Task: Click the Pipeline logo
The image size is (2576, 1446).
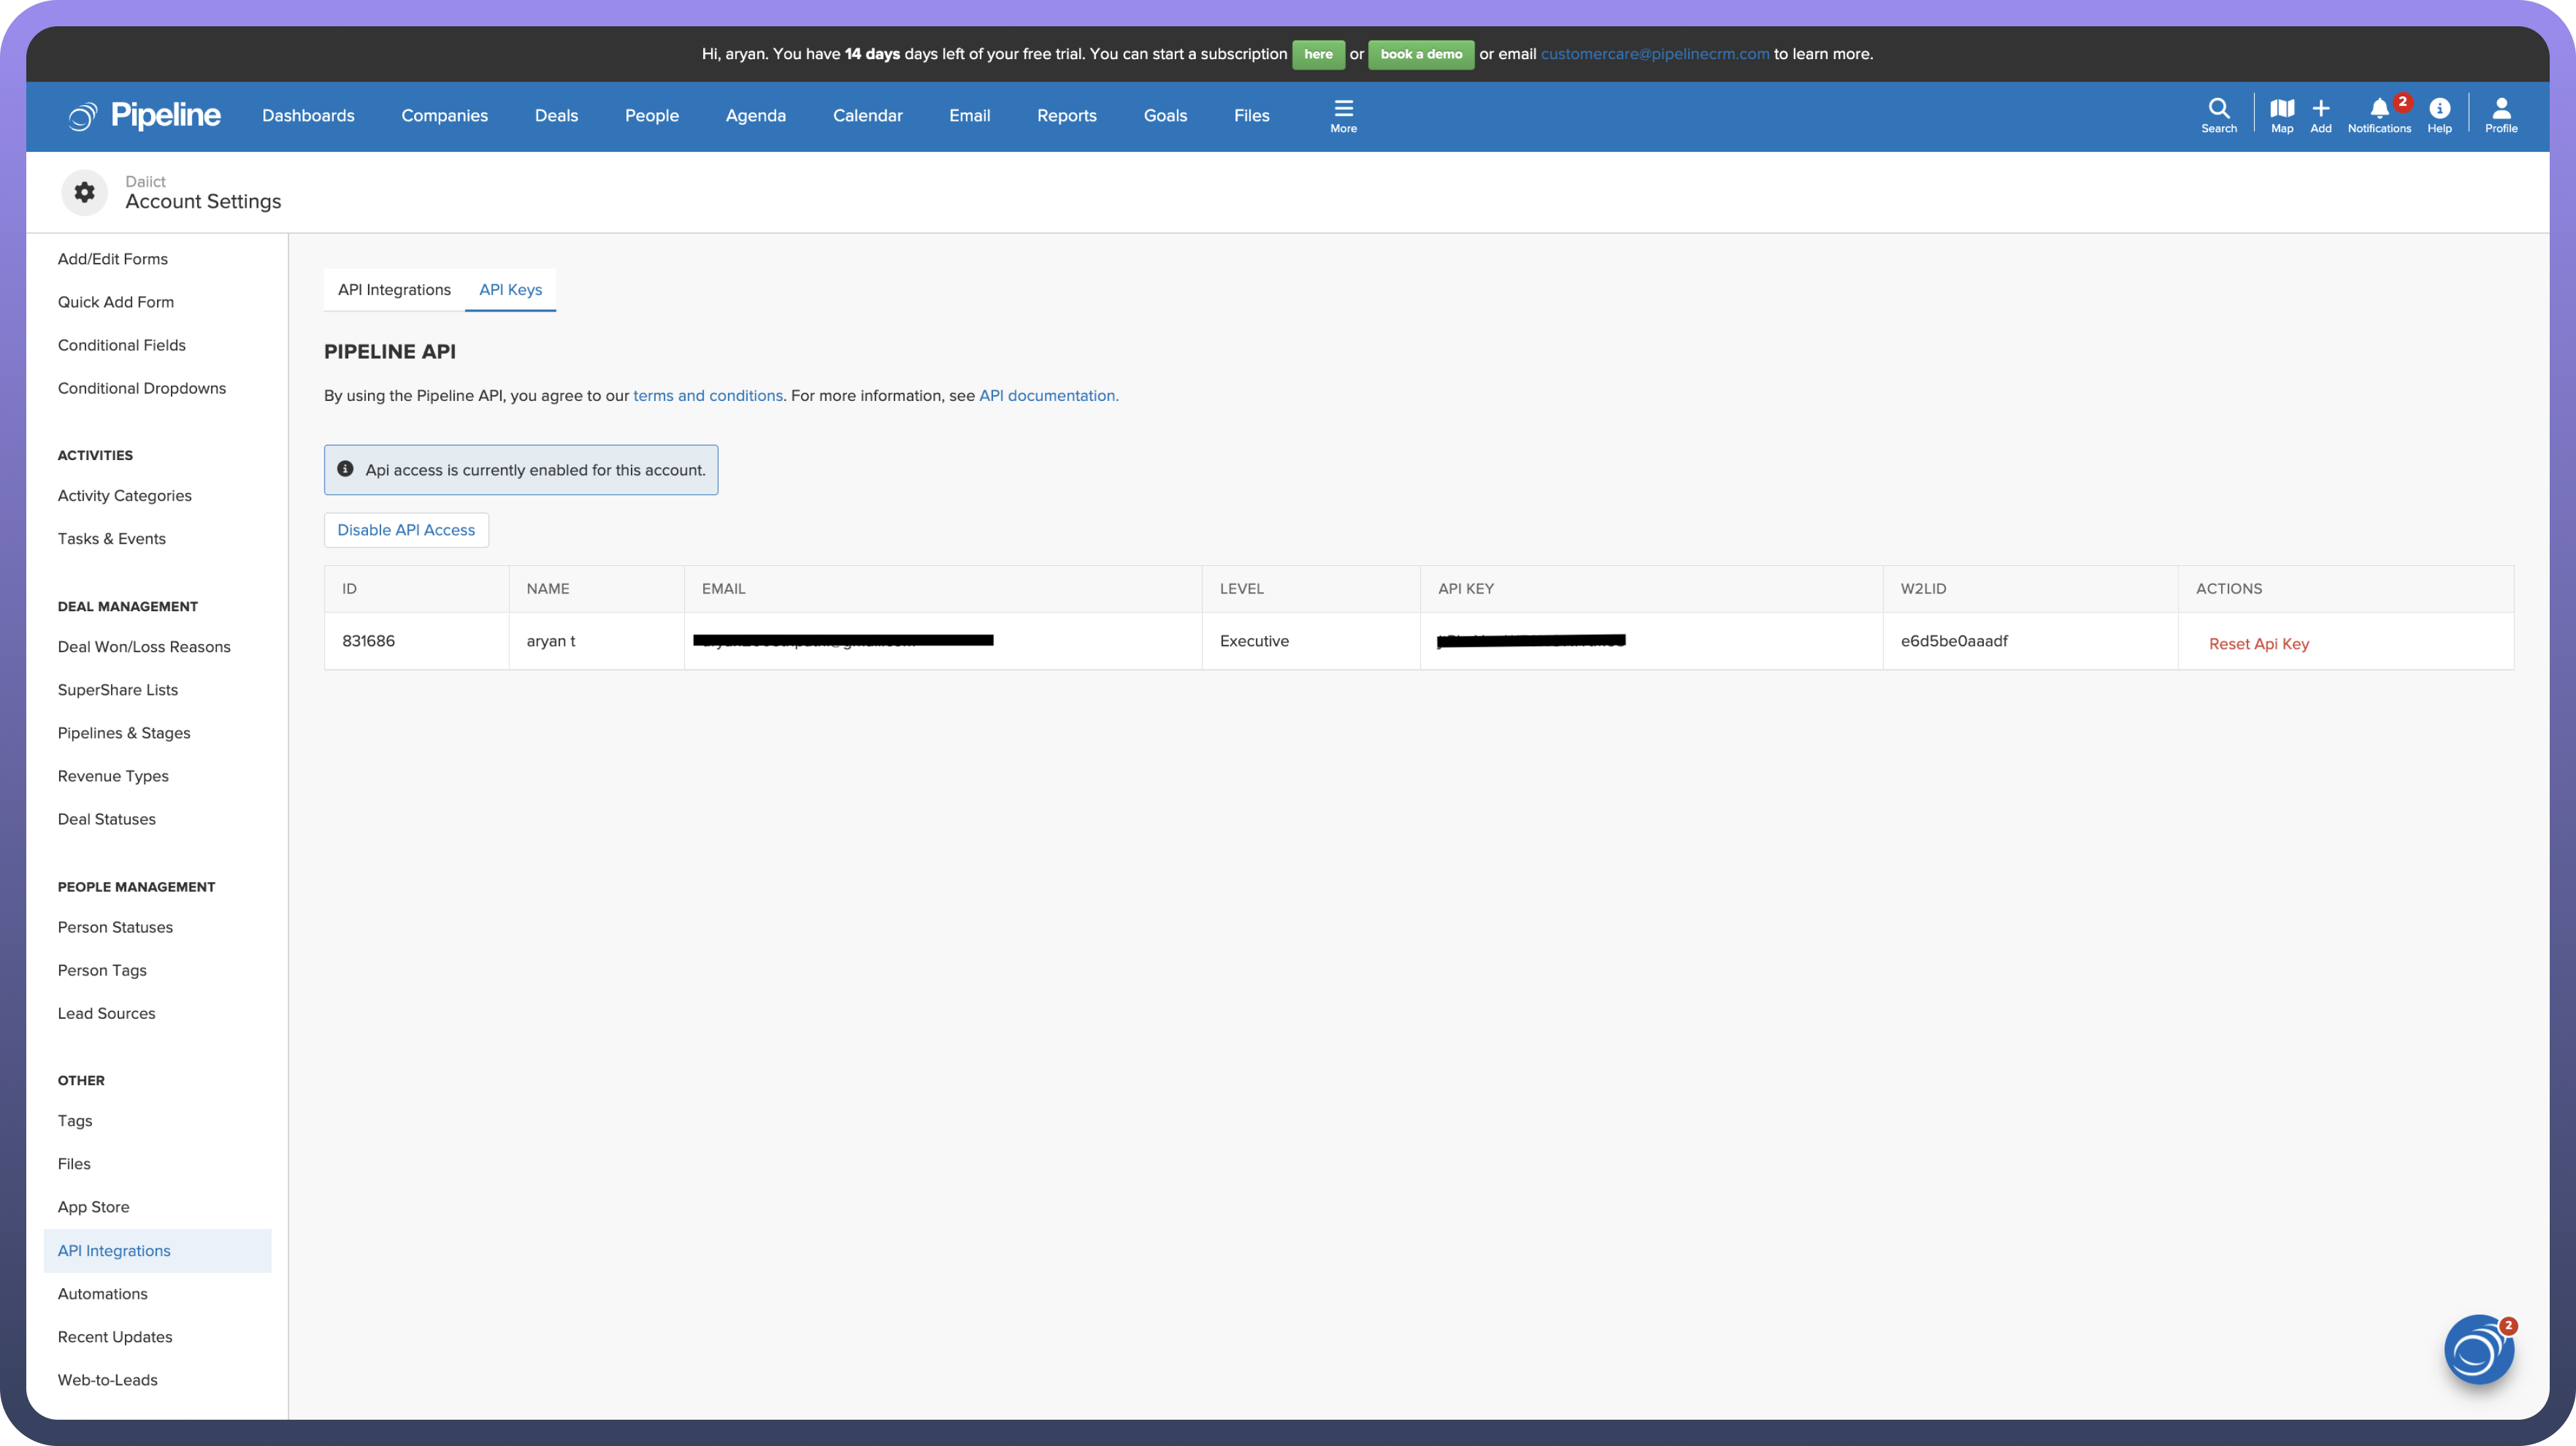Action: click(x=145, y=116)
